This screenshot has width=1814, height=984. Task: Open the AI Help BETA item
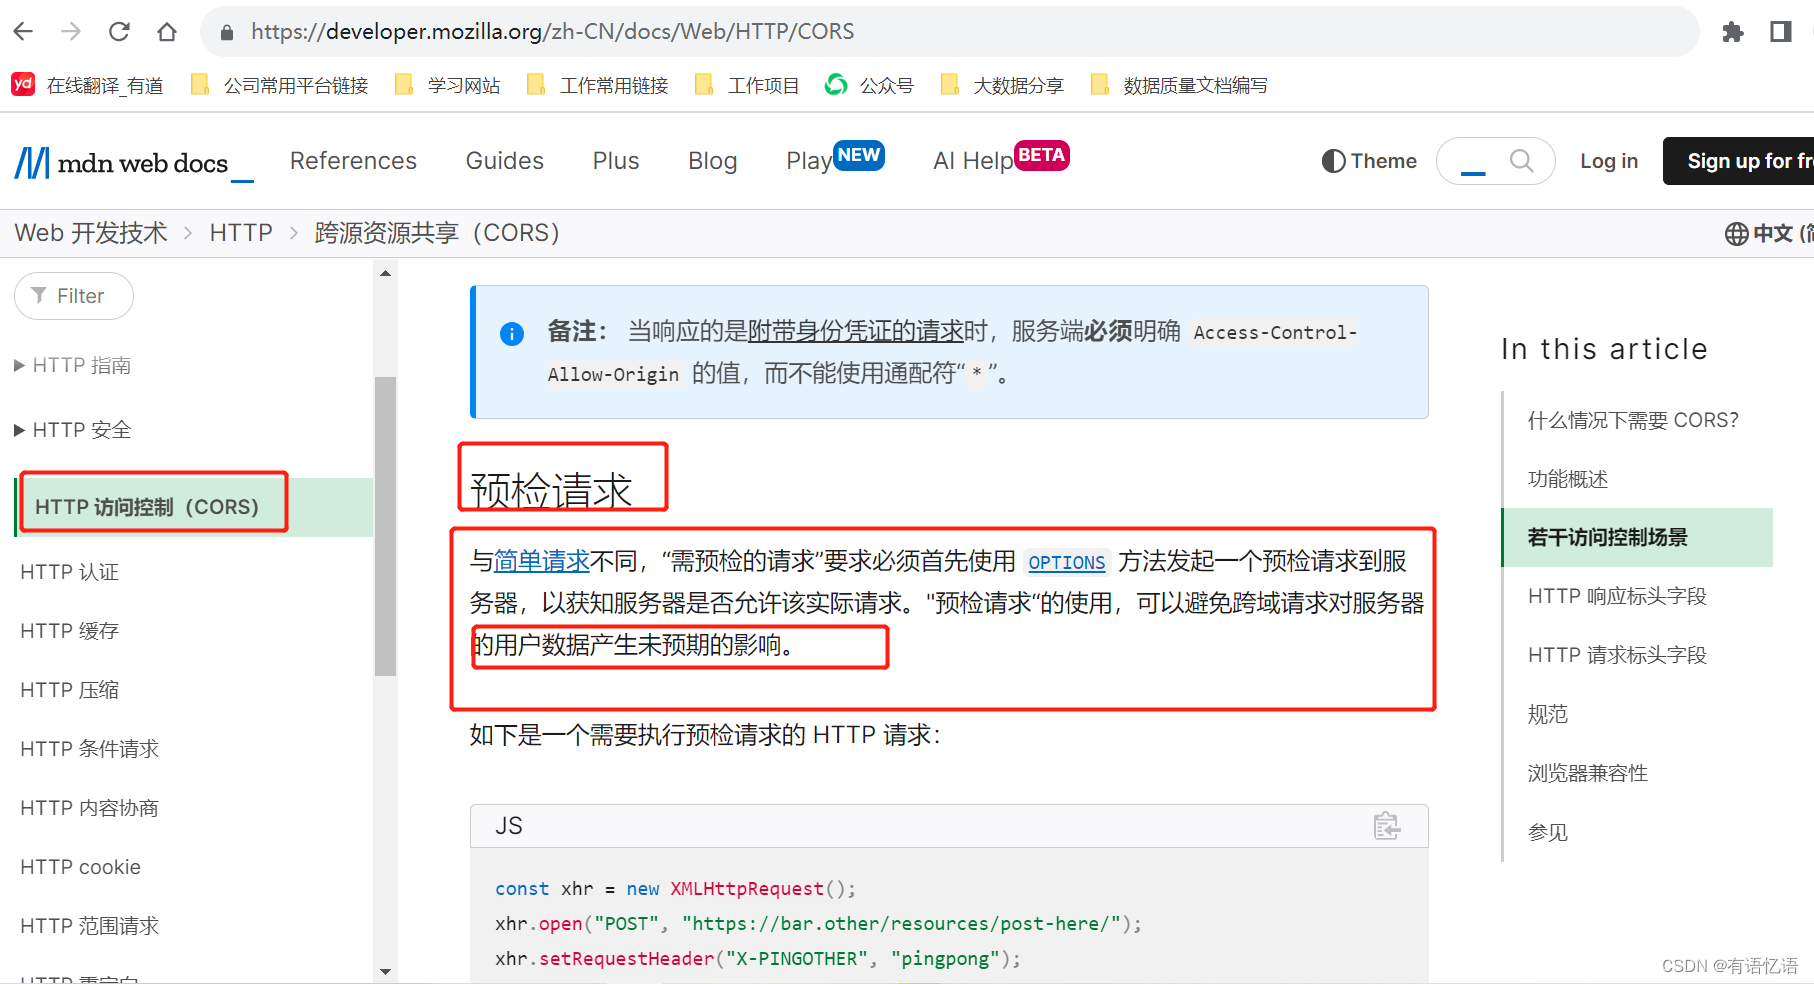point(1001,159)
